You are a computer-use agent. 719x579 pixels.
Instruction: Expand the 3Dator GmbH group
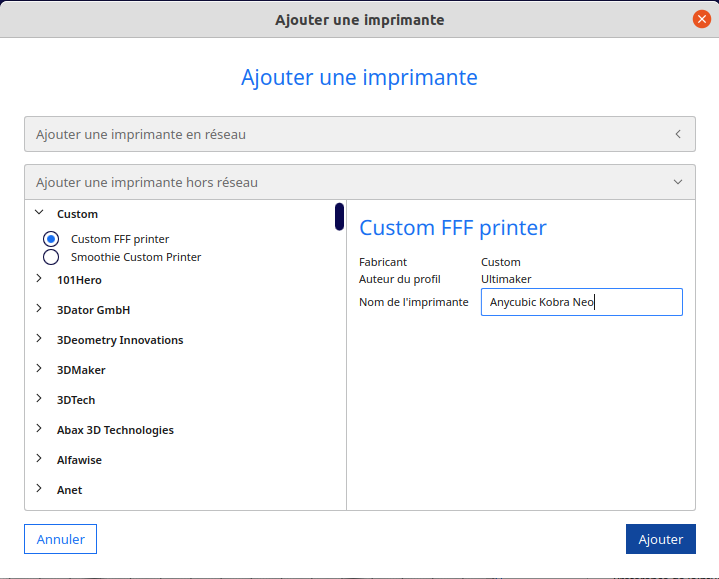(x=39, y=309)
